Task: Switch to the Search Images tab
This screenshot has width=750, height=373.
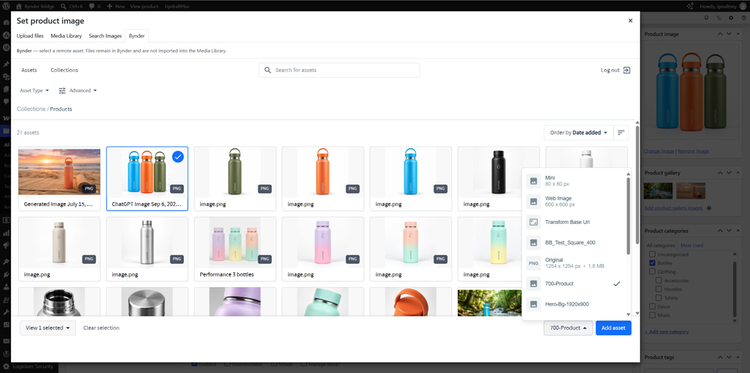Action: [x=105, y=36]
